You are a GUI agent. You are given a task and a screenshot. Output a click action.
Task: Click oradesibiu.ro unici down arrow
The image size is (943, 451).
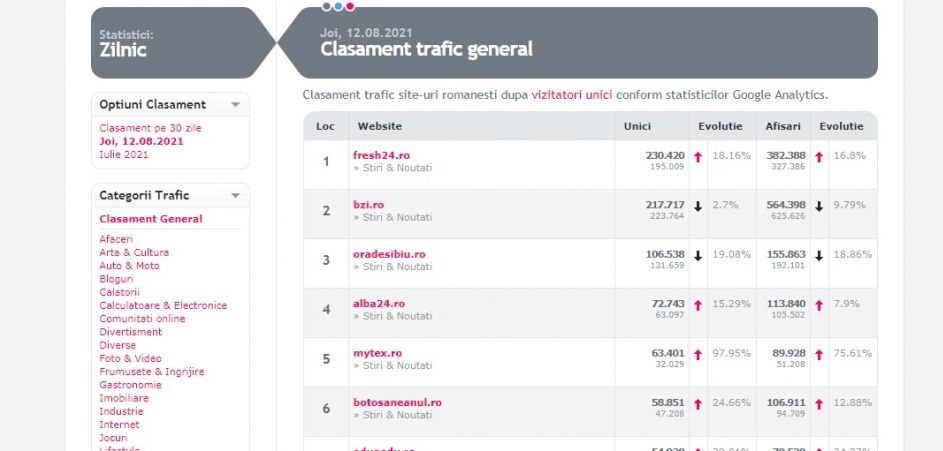(698, 256)
